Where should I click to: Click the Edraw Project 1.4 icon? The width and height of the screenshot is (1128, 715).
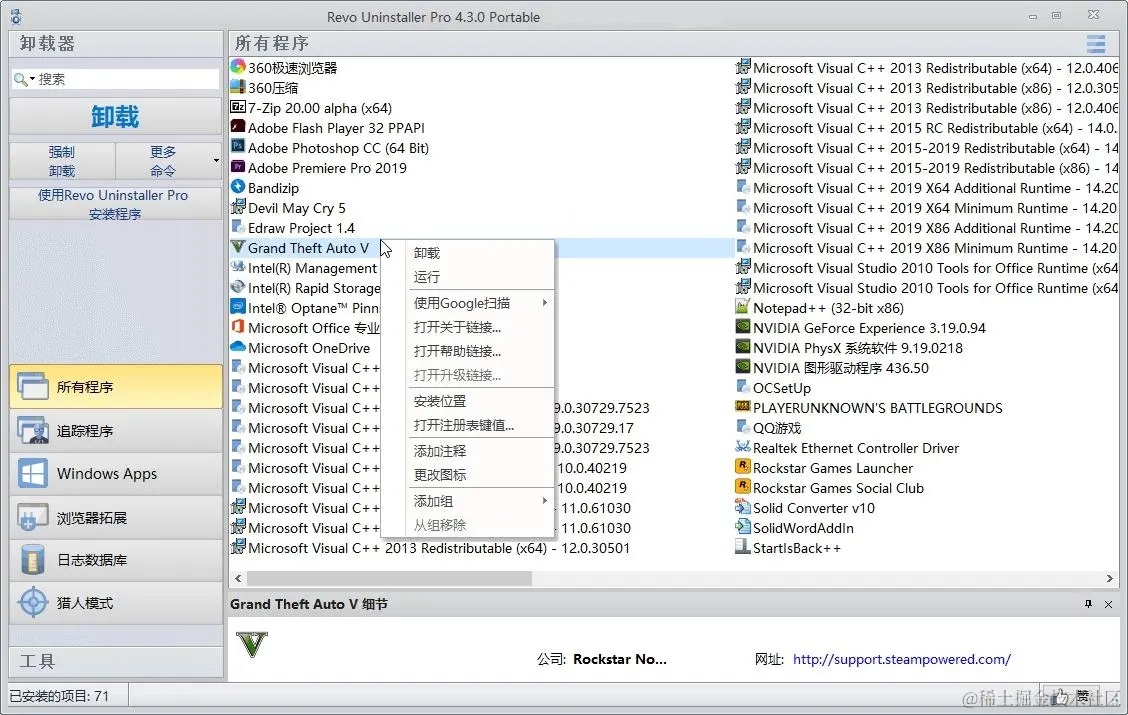(x=237, y=227)
